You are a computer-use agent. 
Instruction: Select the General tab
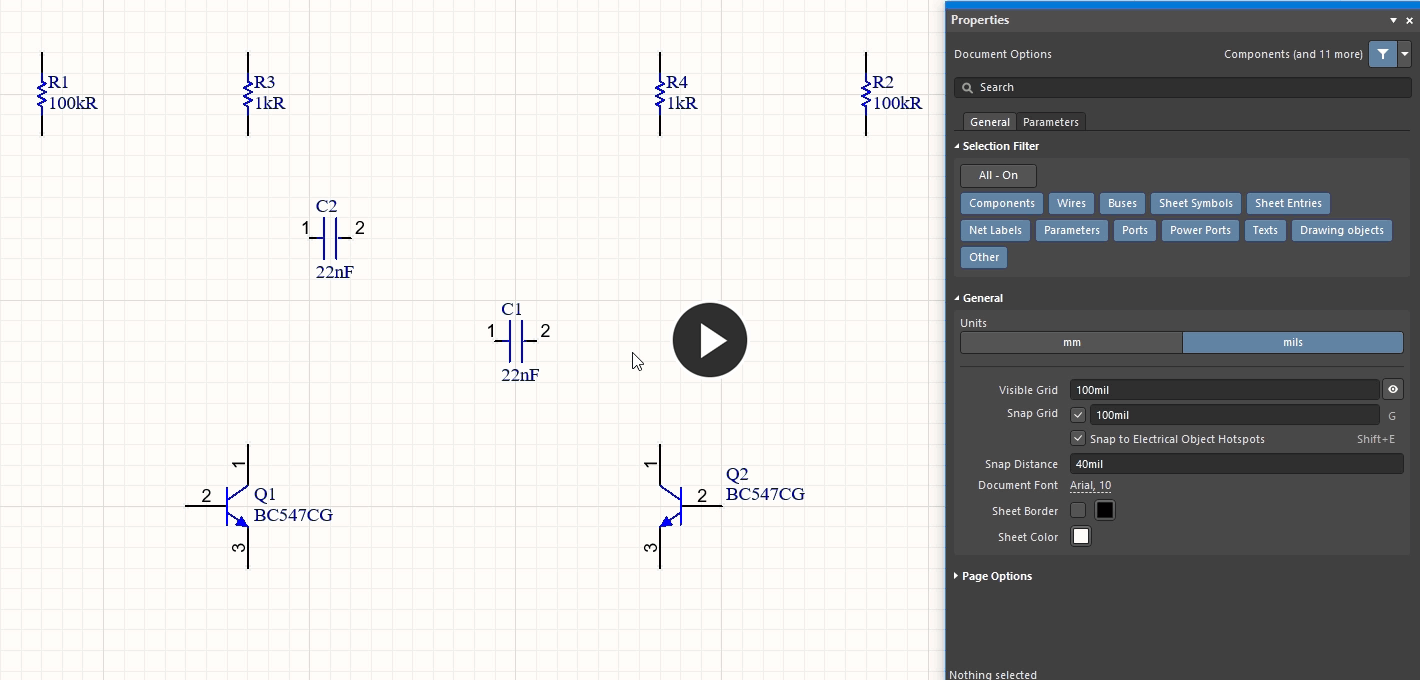pyautogui.click(x=989, y=121)
